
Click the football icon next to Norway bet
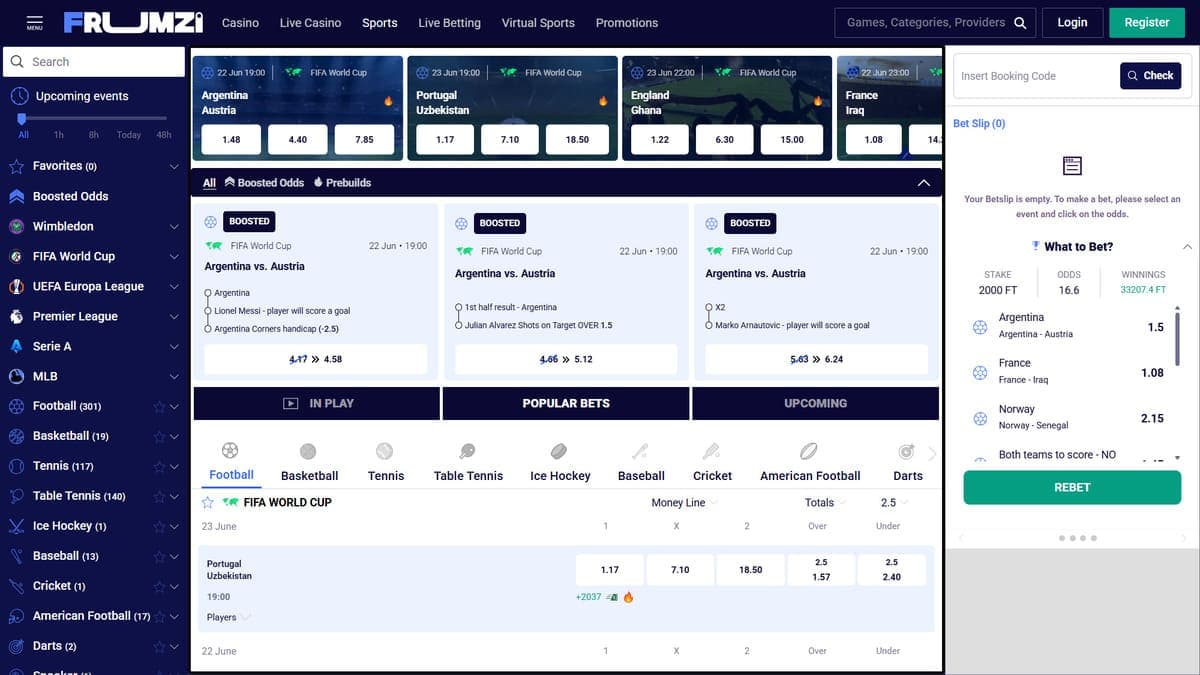tap(980, 418)
